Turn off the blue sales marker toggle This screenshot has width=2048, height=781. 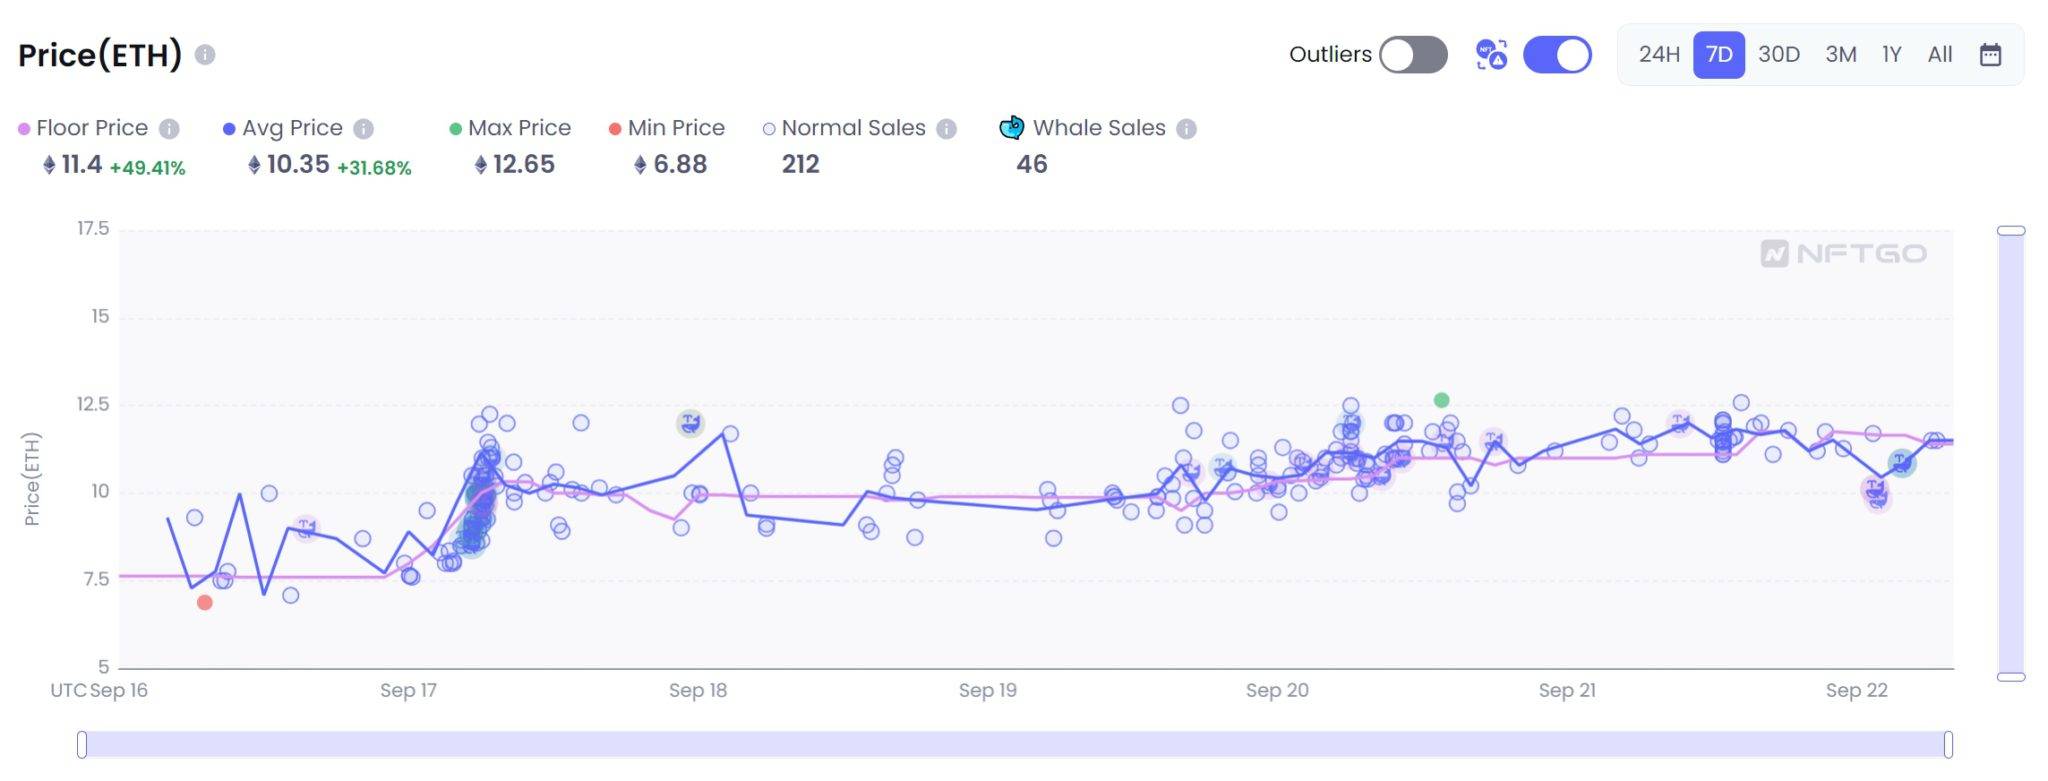1557,55
